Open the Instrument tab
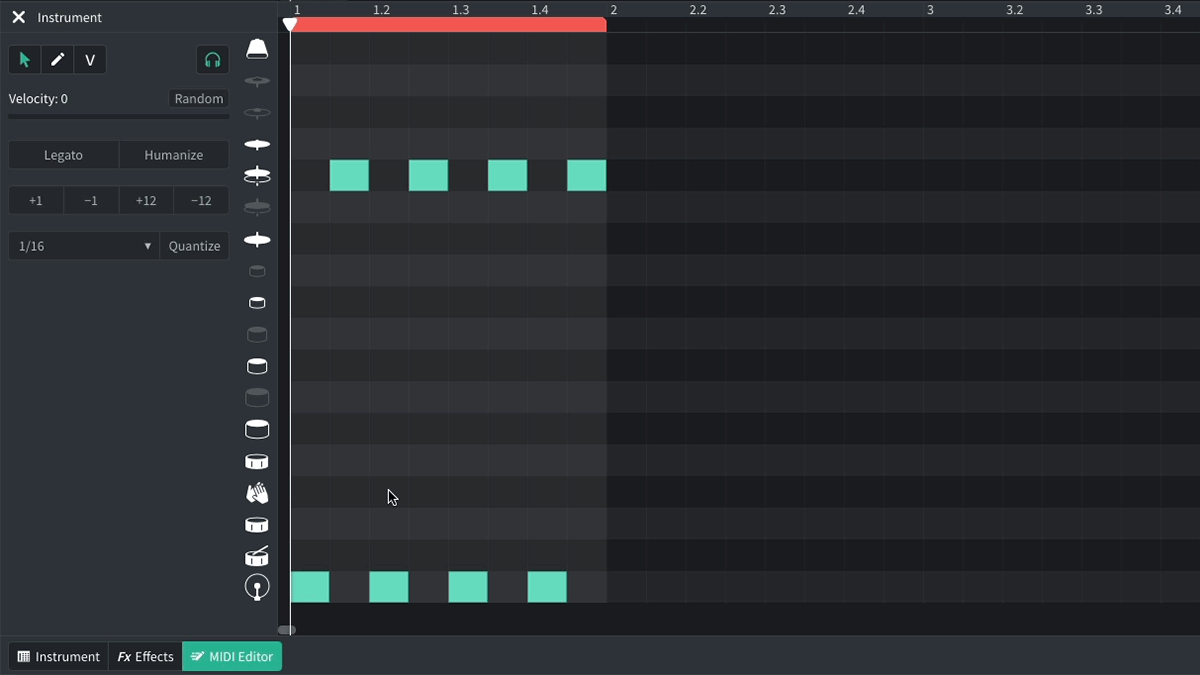This screenshot has width=1200, height=675. coord(57,656)
